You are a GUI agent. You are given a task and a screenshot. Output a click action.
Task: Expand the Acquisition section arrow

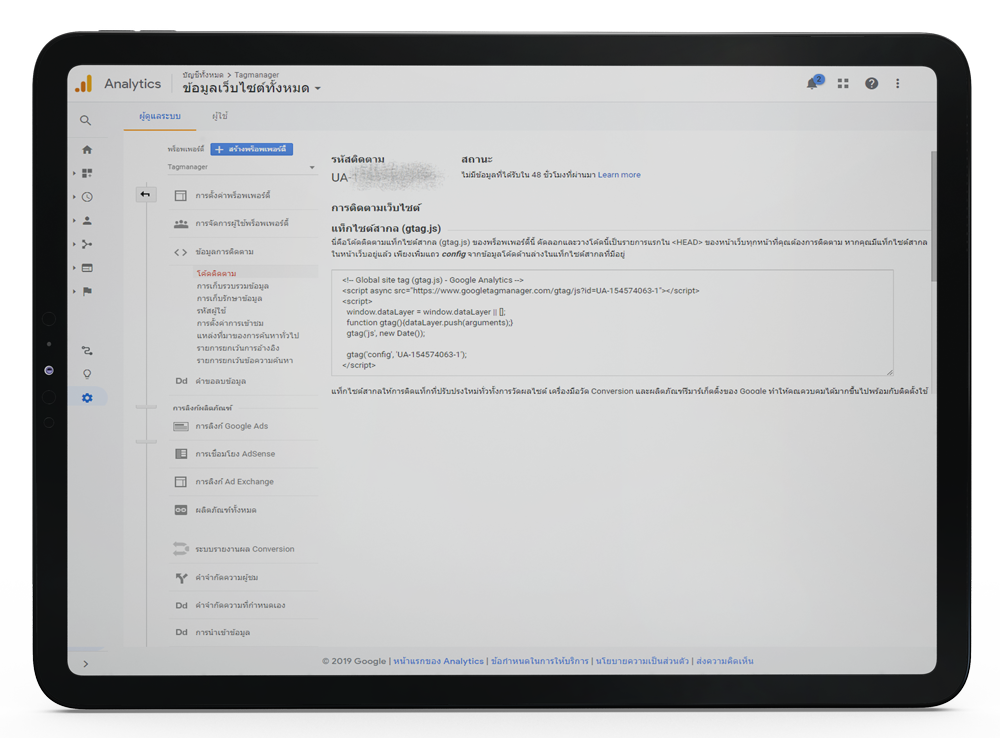74,244
